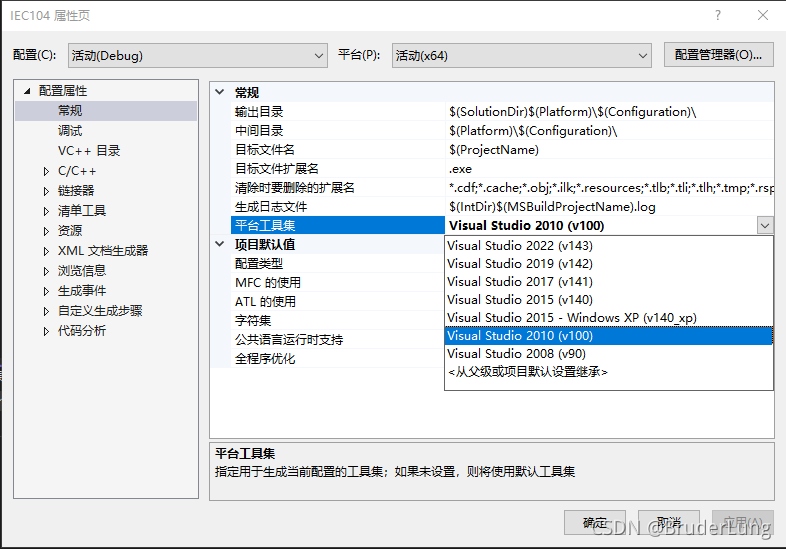Click the *.cdf;*.cache extensions value

[611, 188]
